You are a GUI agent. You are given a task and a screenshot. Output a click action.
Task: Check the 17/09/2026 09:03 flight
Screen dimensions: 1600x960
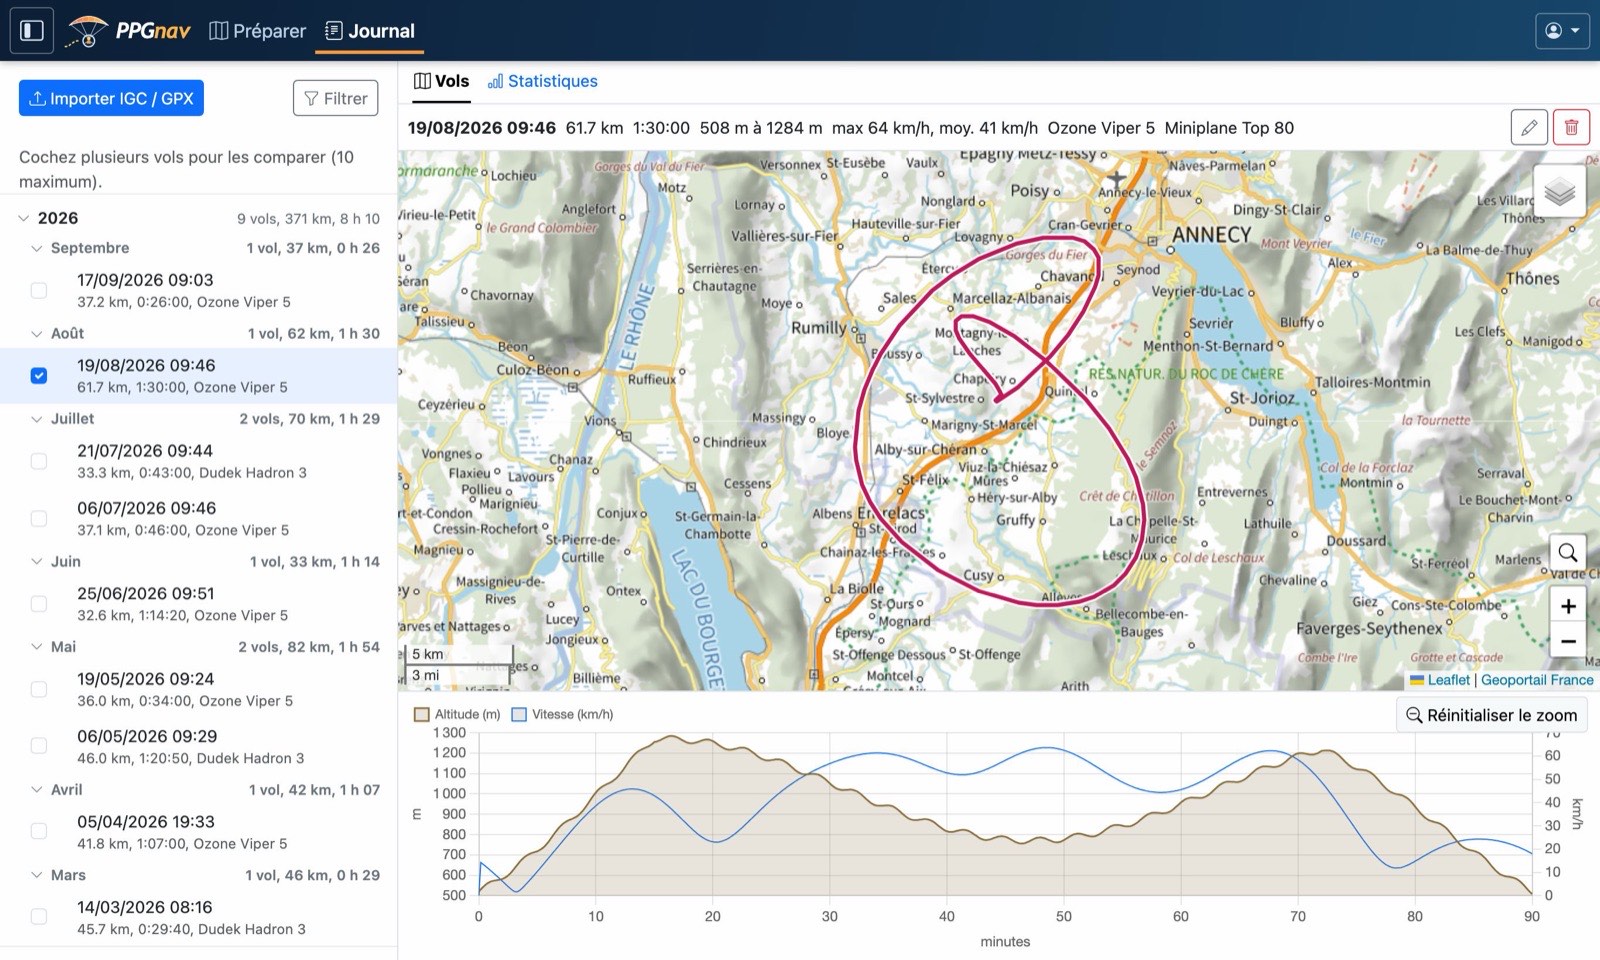[x=39, y=290]
